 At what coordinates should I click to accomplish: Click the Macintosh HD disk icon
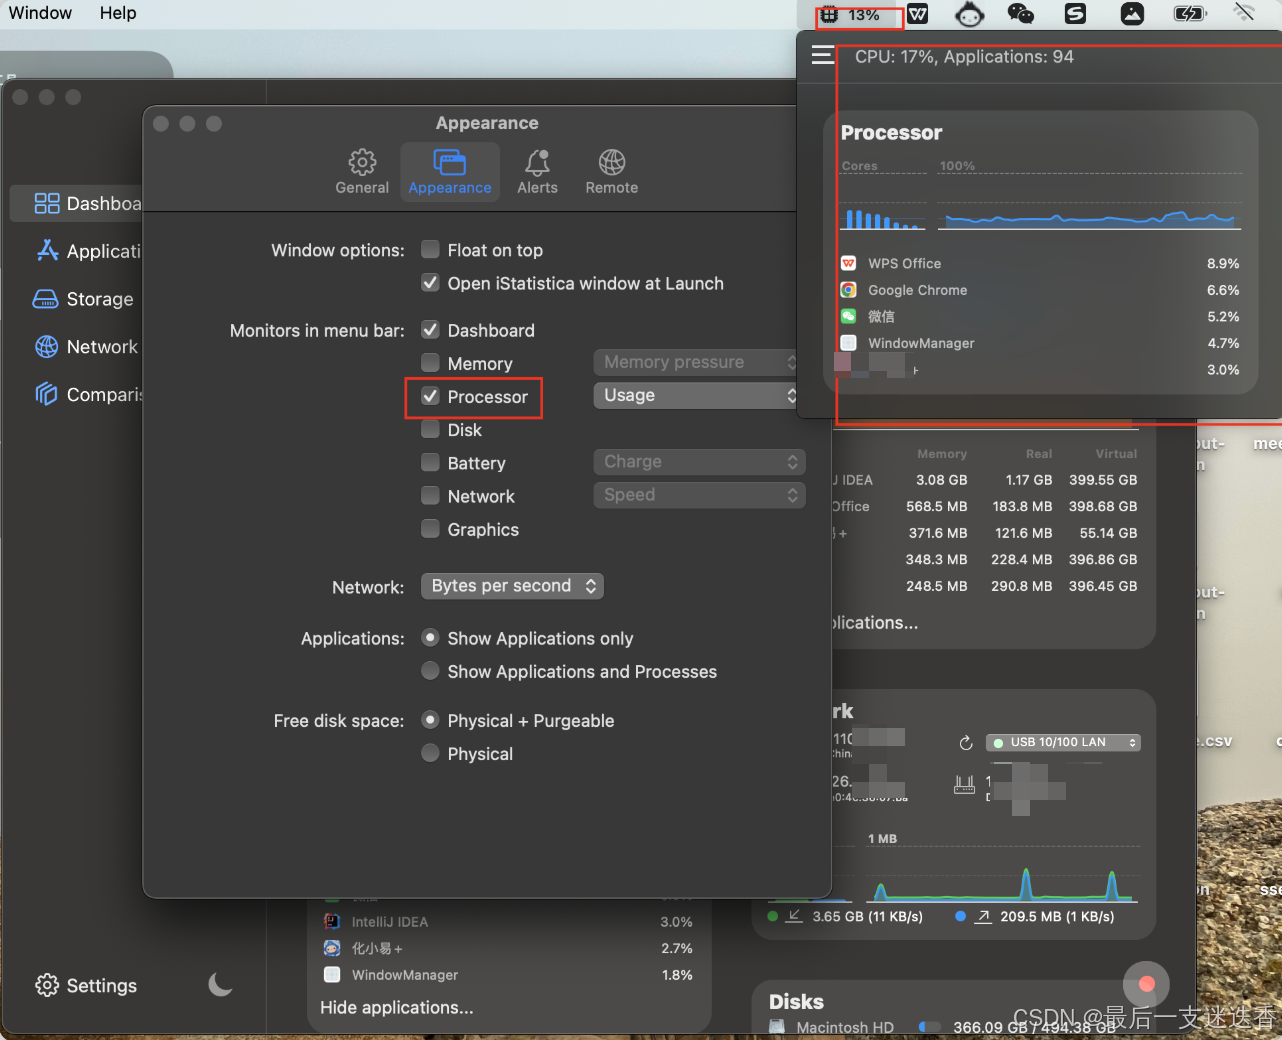tap(777, 1027)
